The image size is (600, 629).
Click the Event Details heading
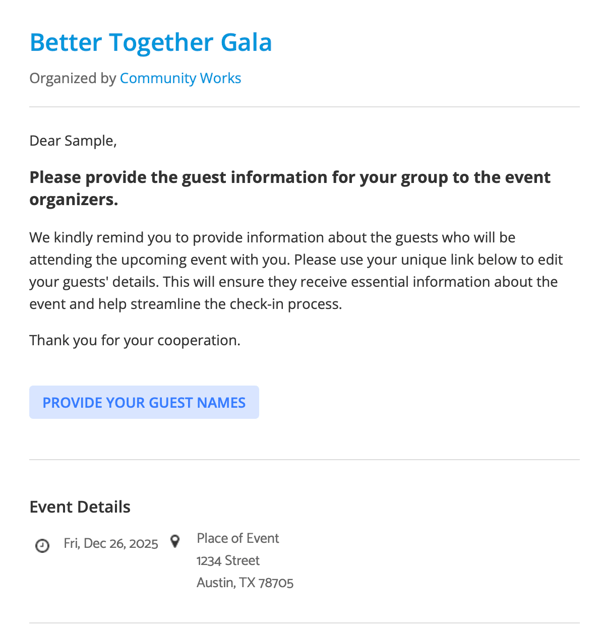click(x=80, y=507)
